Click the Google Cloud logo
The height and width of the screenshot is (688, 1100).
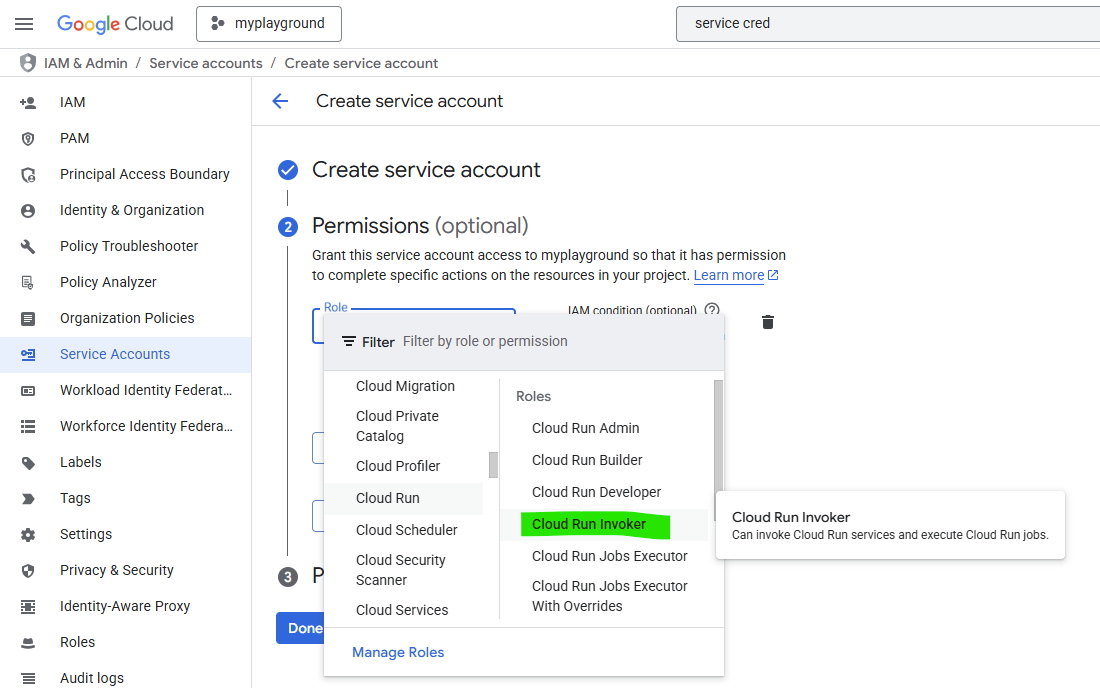[115, 24]
